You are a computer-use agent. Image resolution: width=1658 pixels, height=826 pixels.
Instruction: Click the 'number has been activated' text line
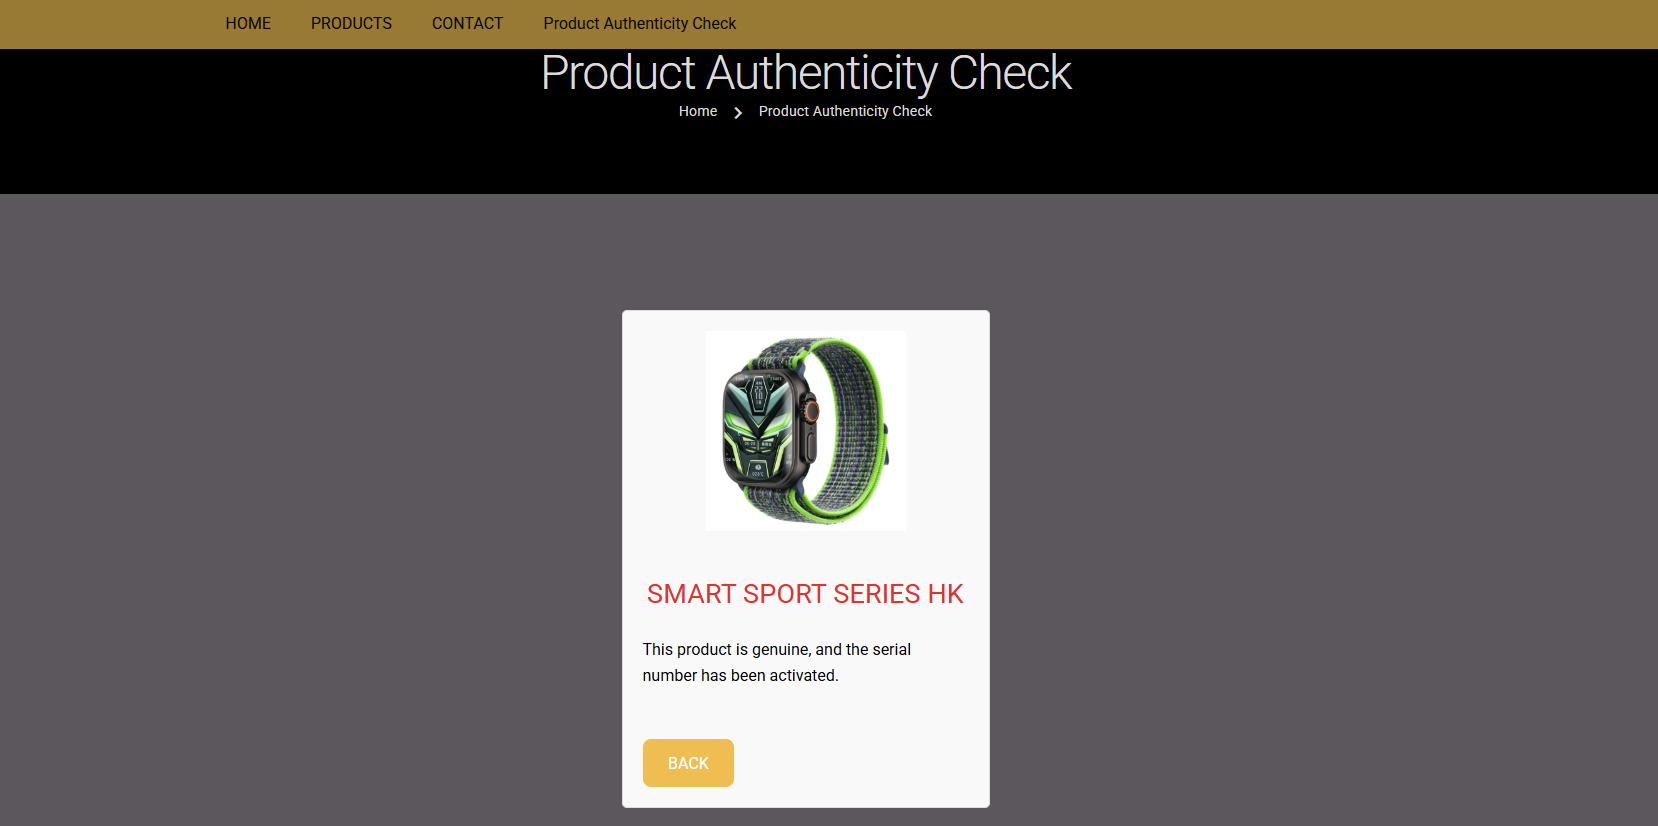(x=741, y=676)
